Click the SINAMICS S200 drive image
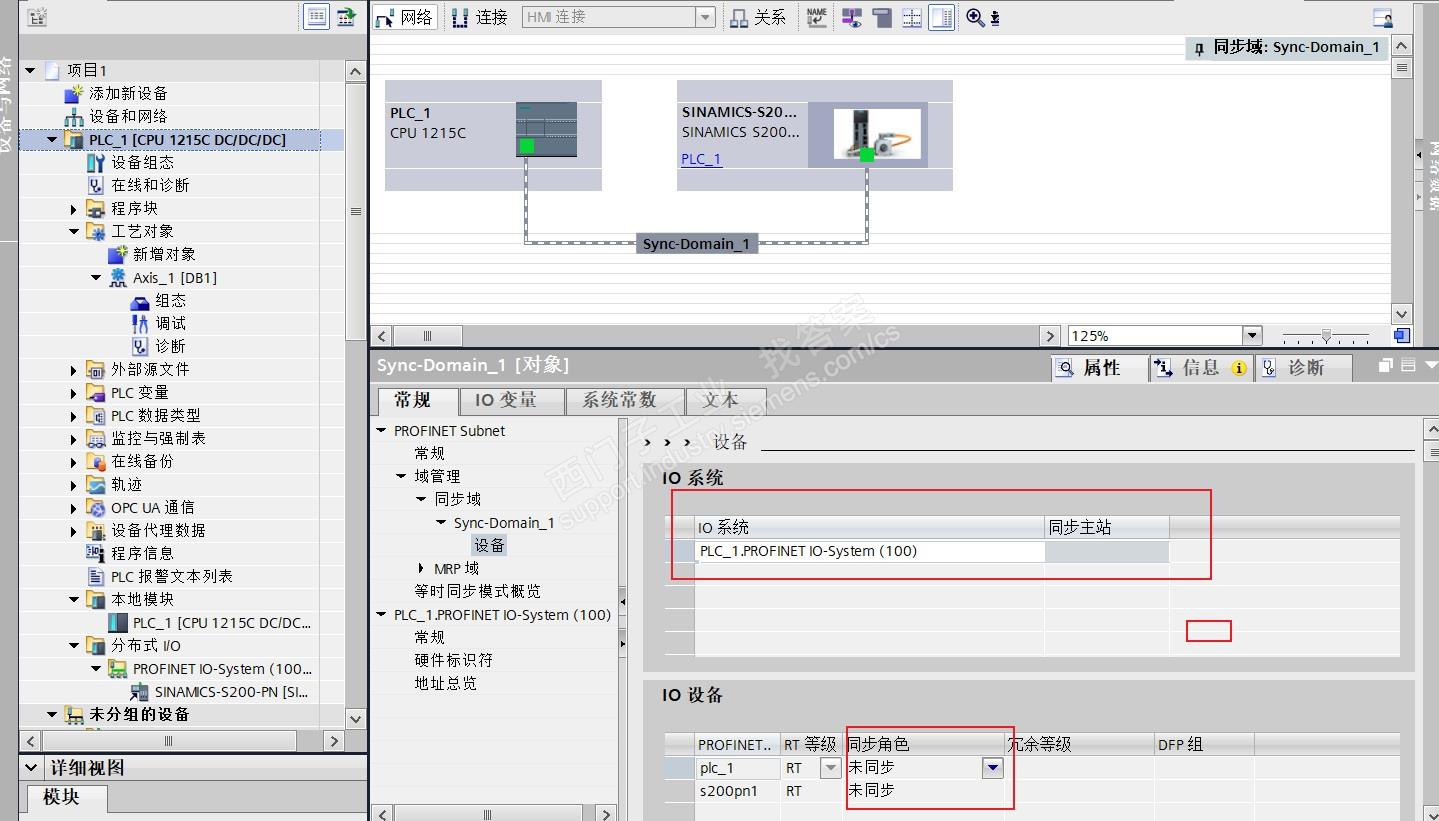The image size is (1439, 821). [x=877, y=133]
